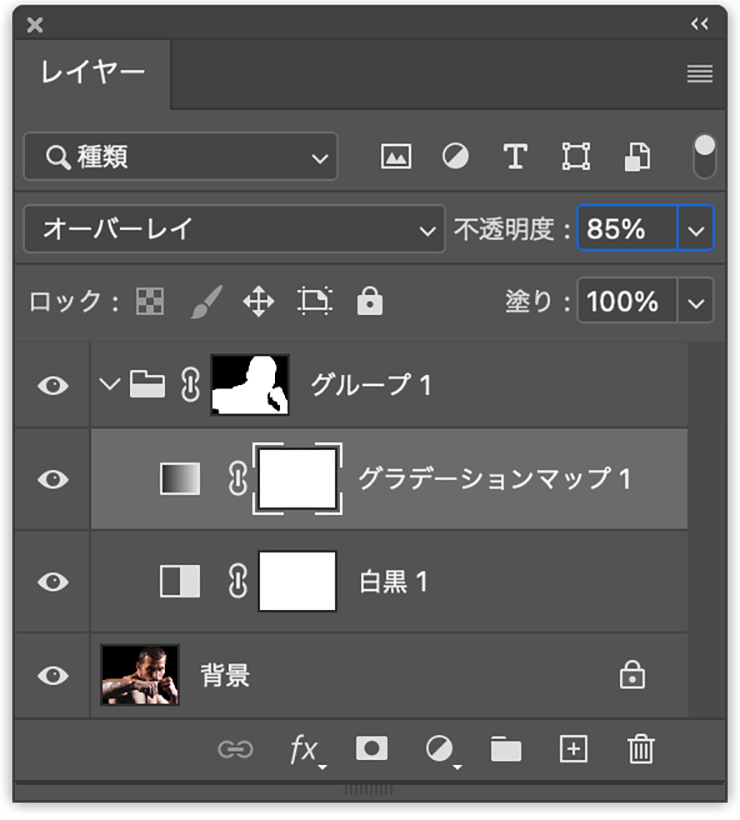Filter layers by shape type

pyautogui.click(x=576, y=157)
